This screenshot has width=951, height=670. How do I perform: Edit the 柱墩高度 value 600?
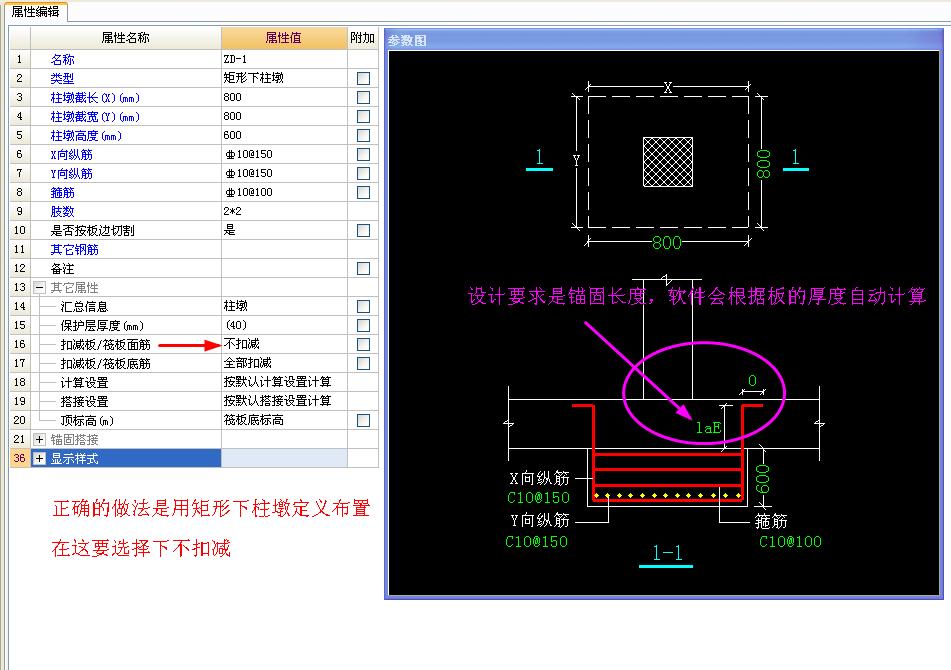[284, 135]
